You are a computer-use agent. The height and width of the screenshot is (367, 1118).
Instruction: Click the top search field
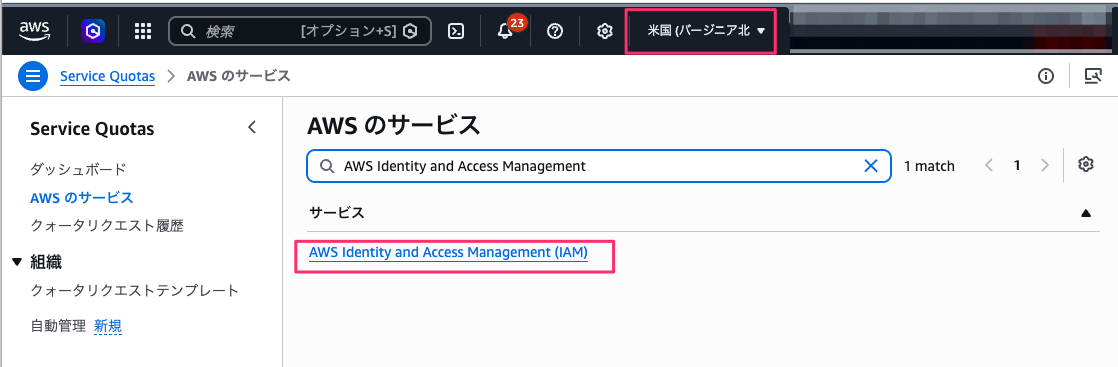[x=299, y=31]
